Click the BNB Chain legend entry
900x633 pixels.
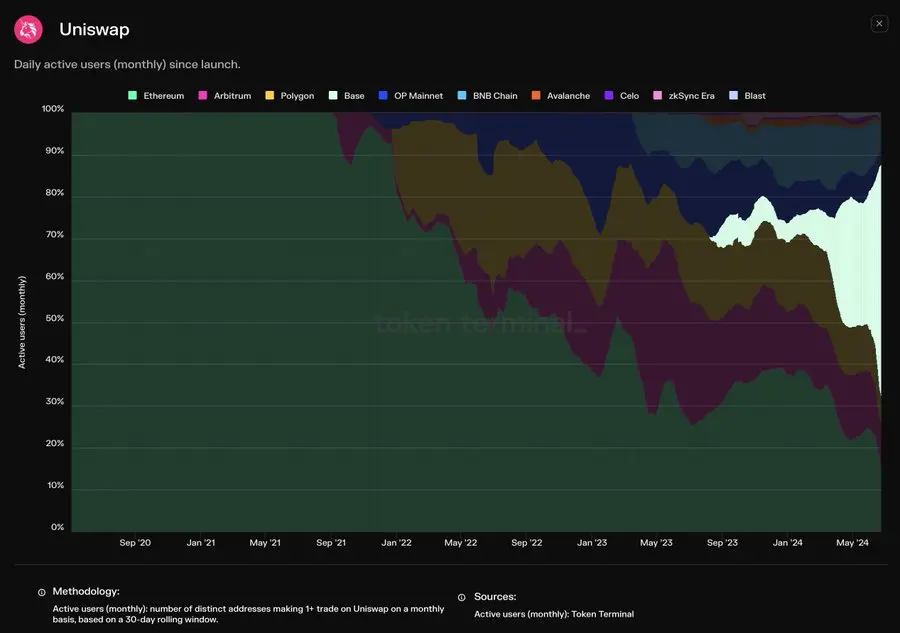(487, 96)
